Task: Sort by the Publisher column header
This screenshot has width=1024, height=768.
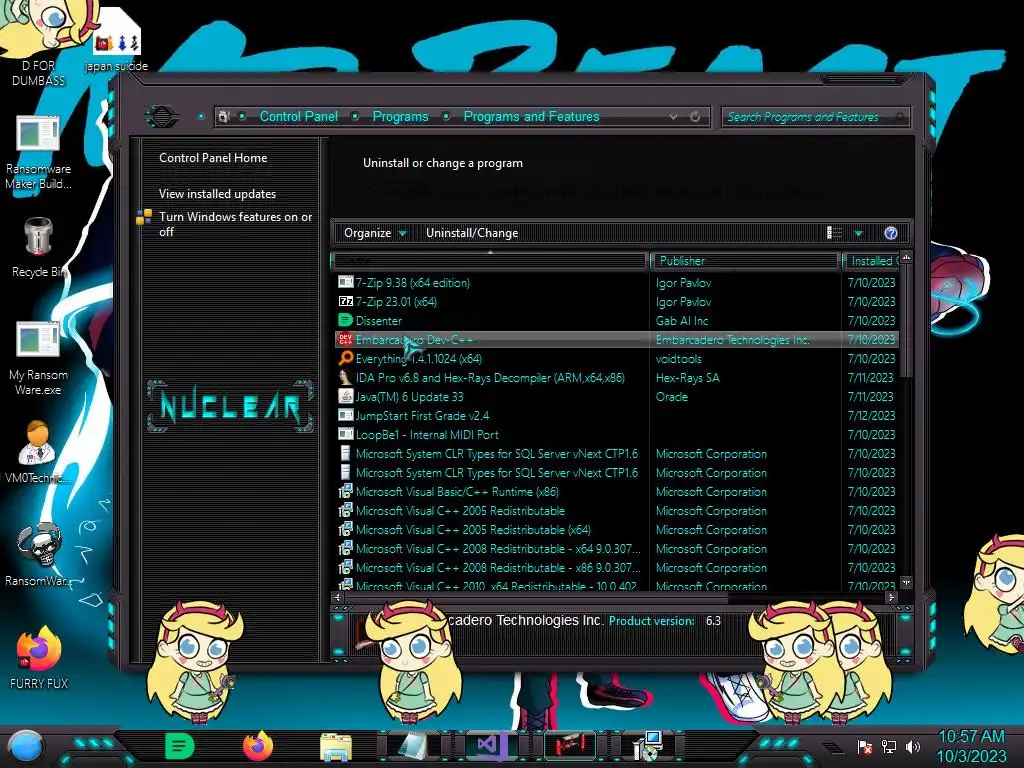Action: 745,261
